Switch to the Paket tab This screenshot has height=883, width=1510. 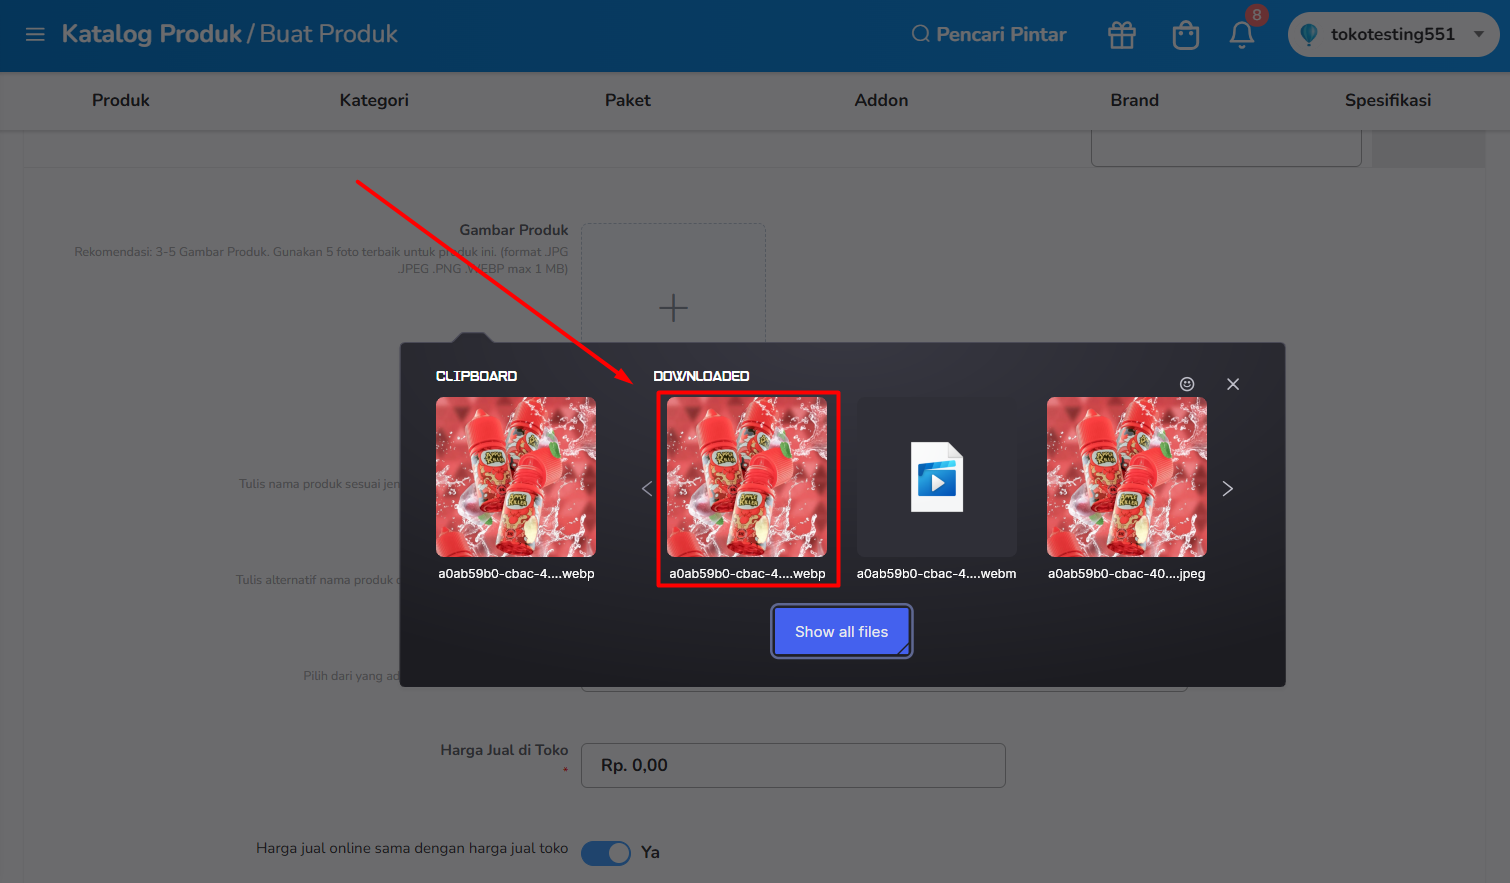[628, 100]
